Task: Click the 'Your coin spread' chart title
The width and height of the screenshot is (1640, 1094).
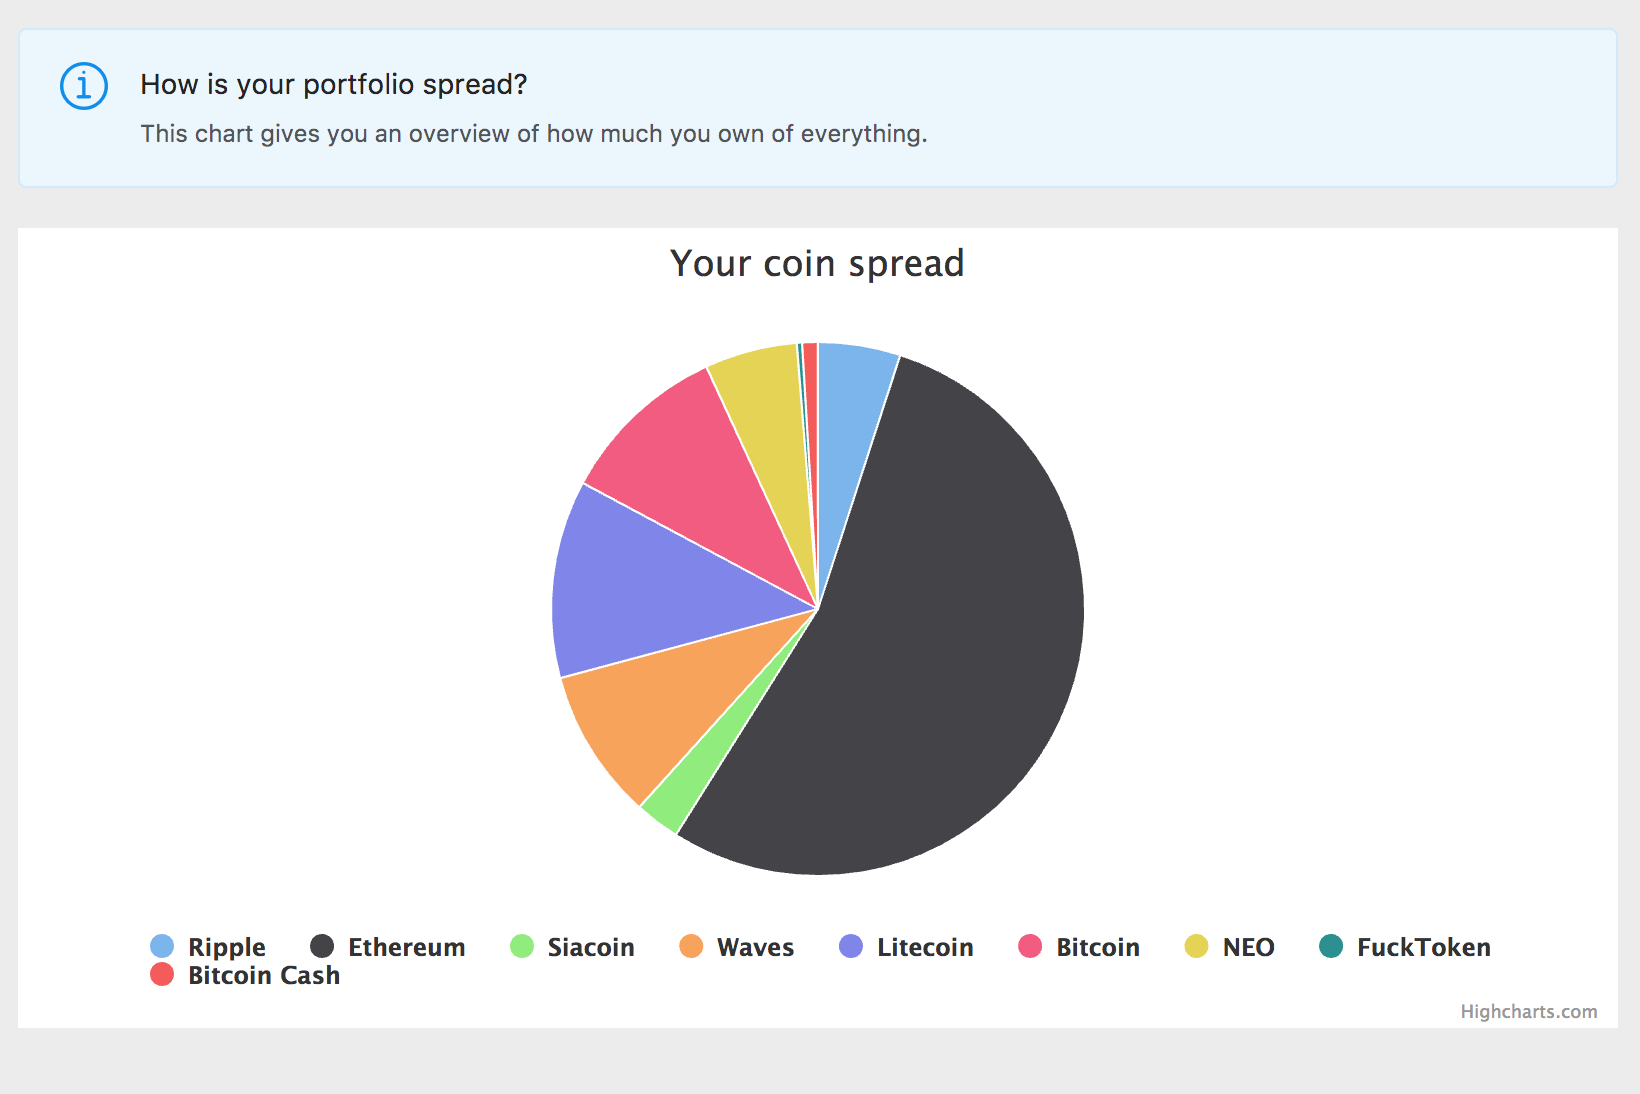Action: pyautogui.click(x=817, y=264)
